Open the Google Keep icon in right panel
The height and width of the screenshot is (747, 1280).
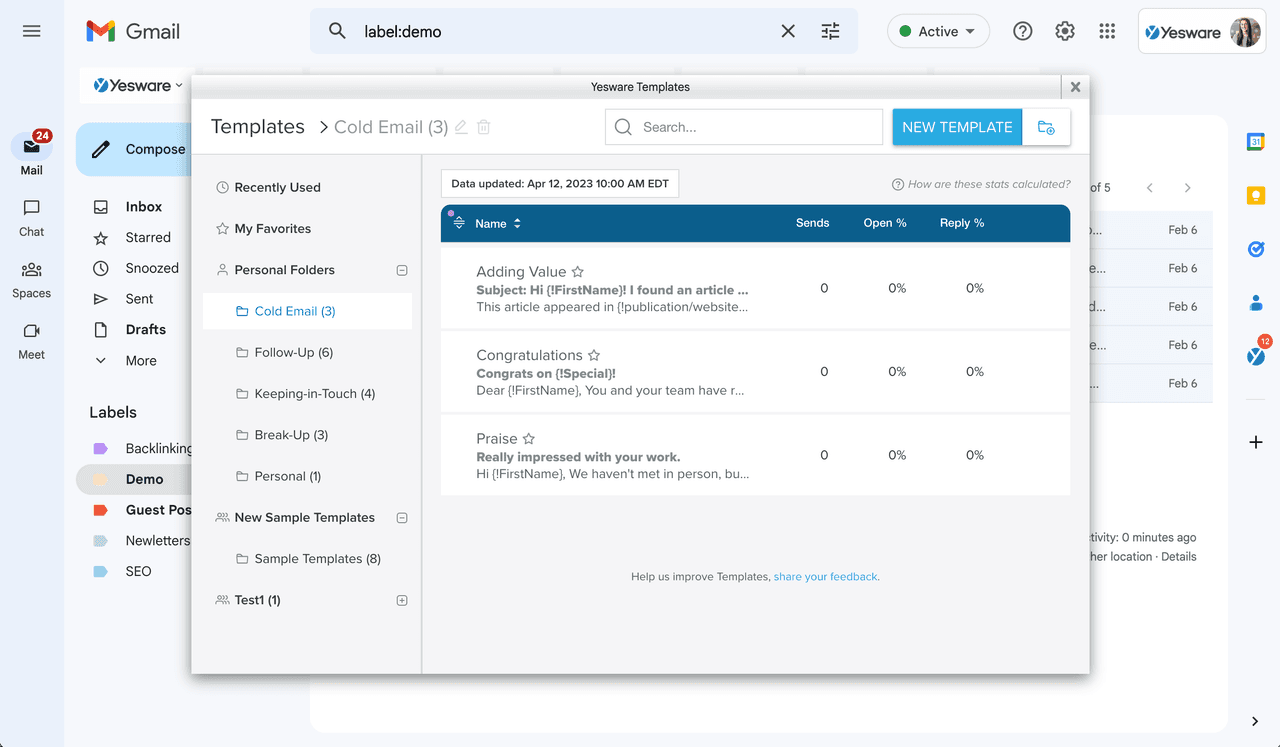click(x=1256, y=195)
